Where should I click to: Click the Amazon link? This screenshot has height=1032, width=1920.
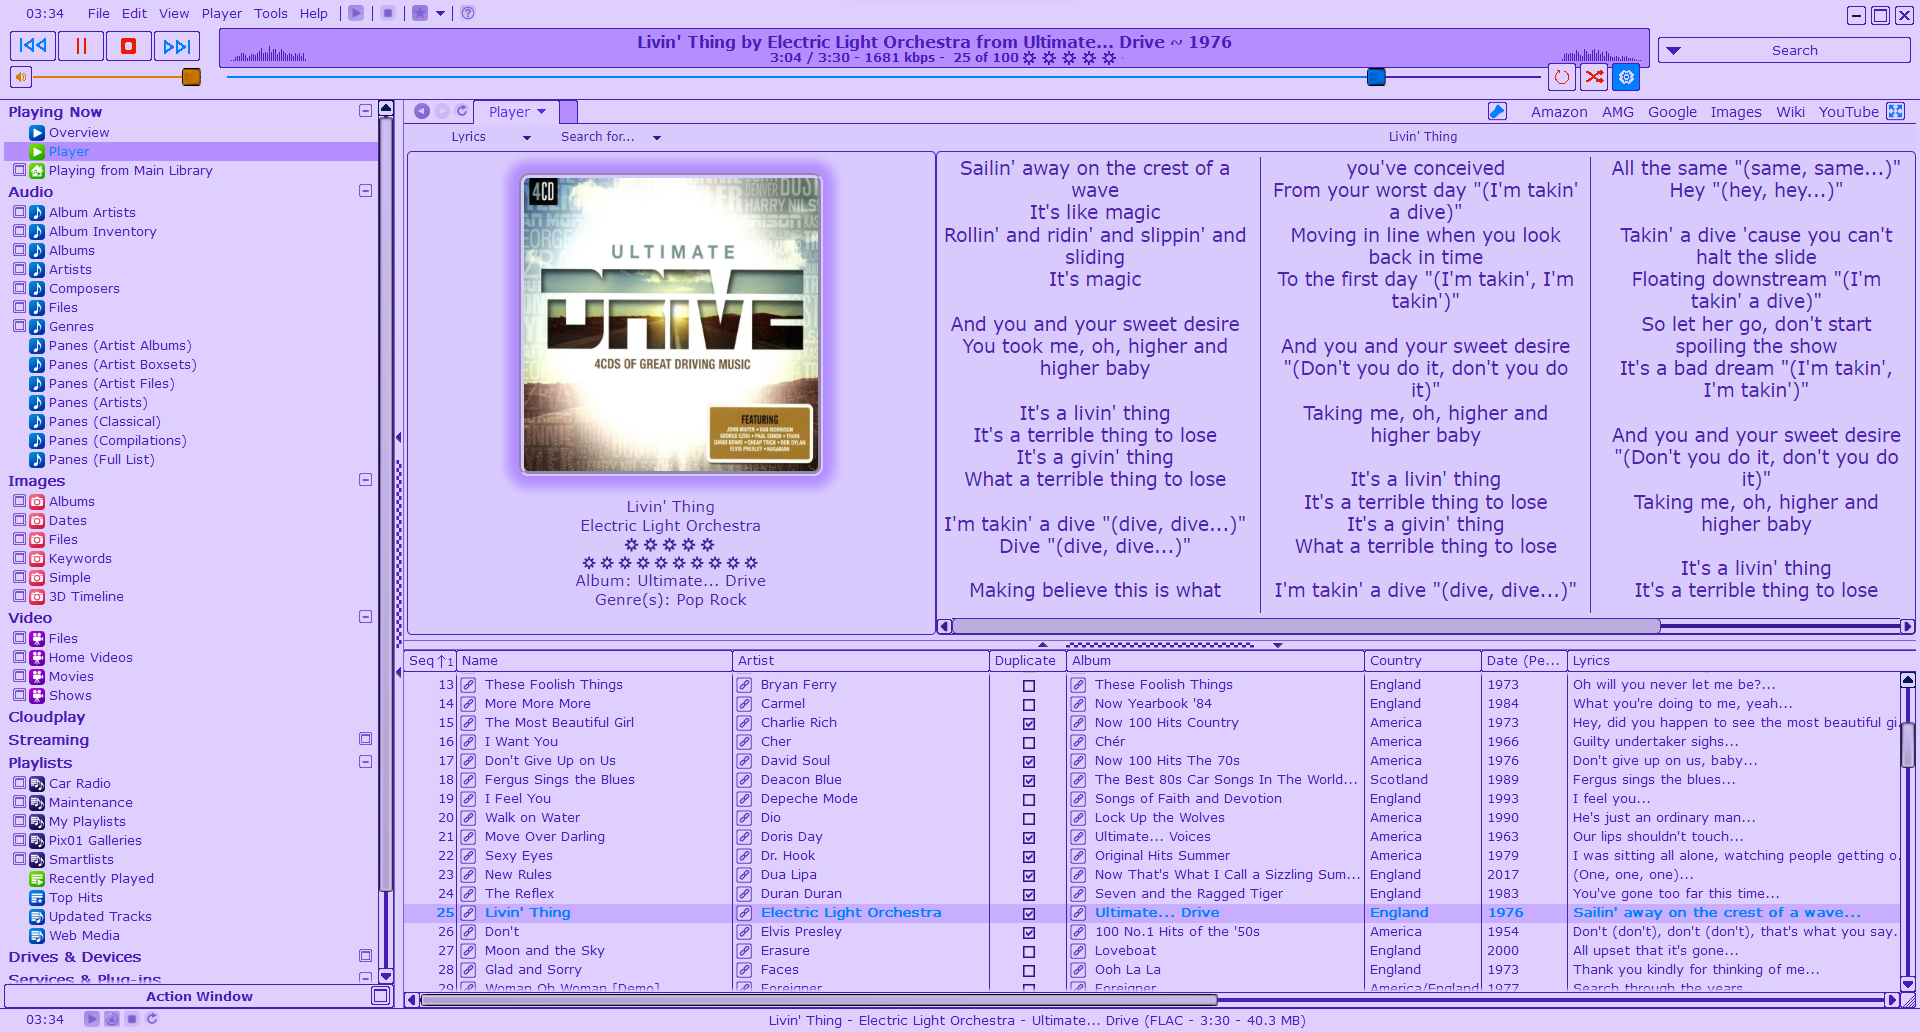point(1559,112)
